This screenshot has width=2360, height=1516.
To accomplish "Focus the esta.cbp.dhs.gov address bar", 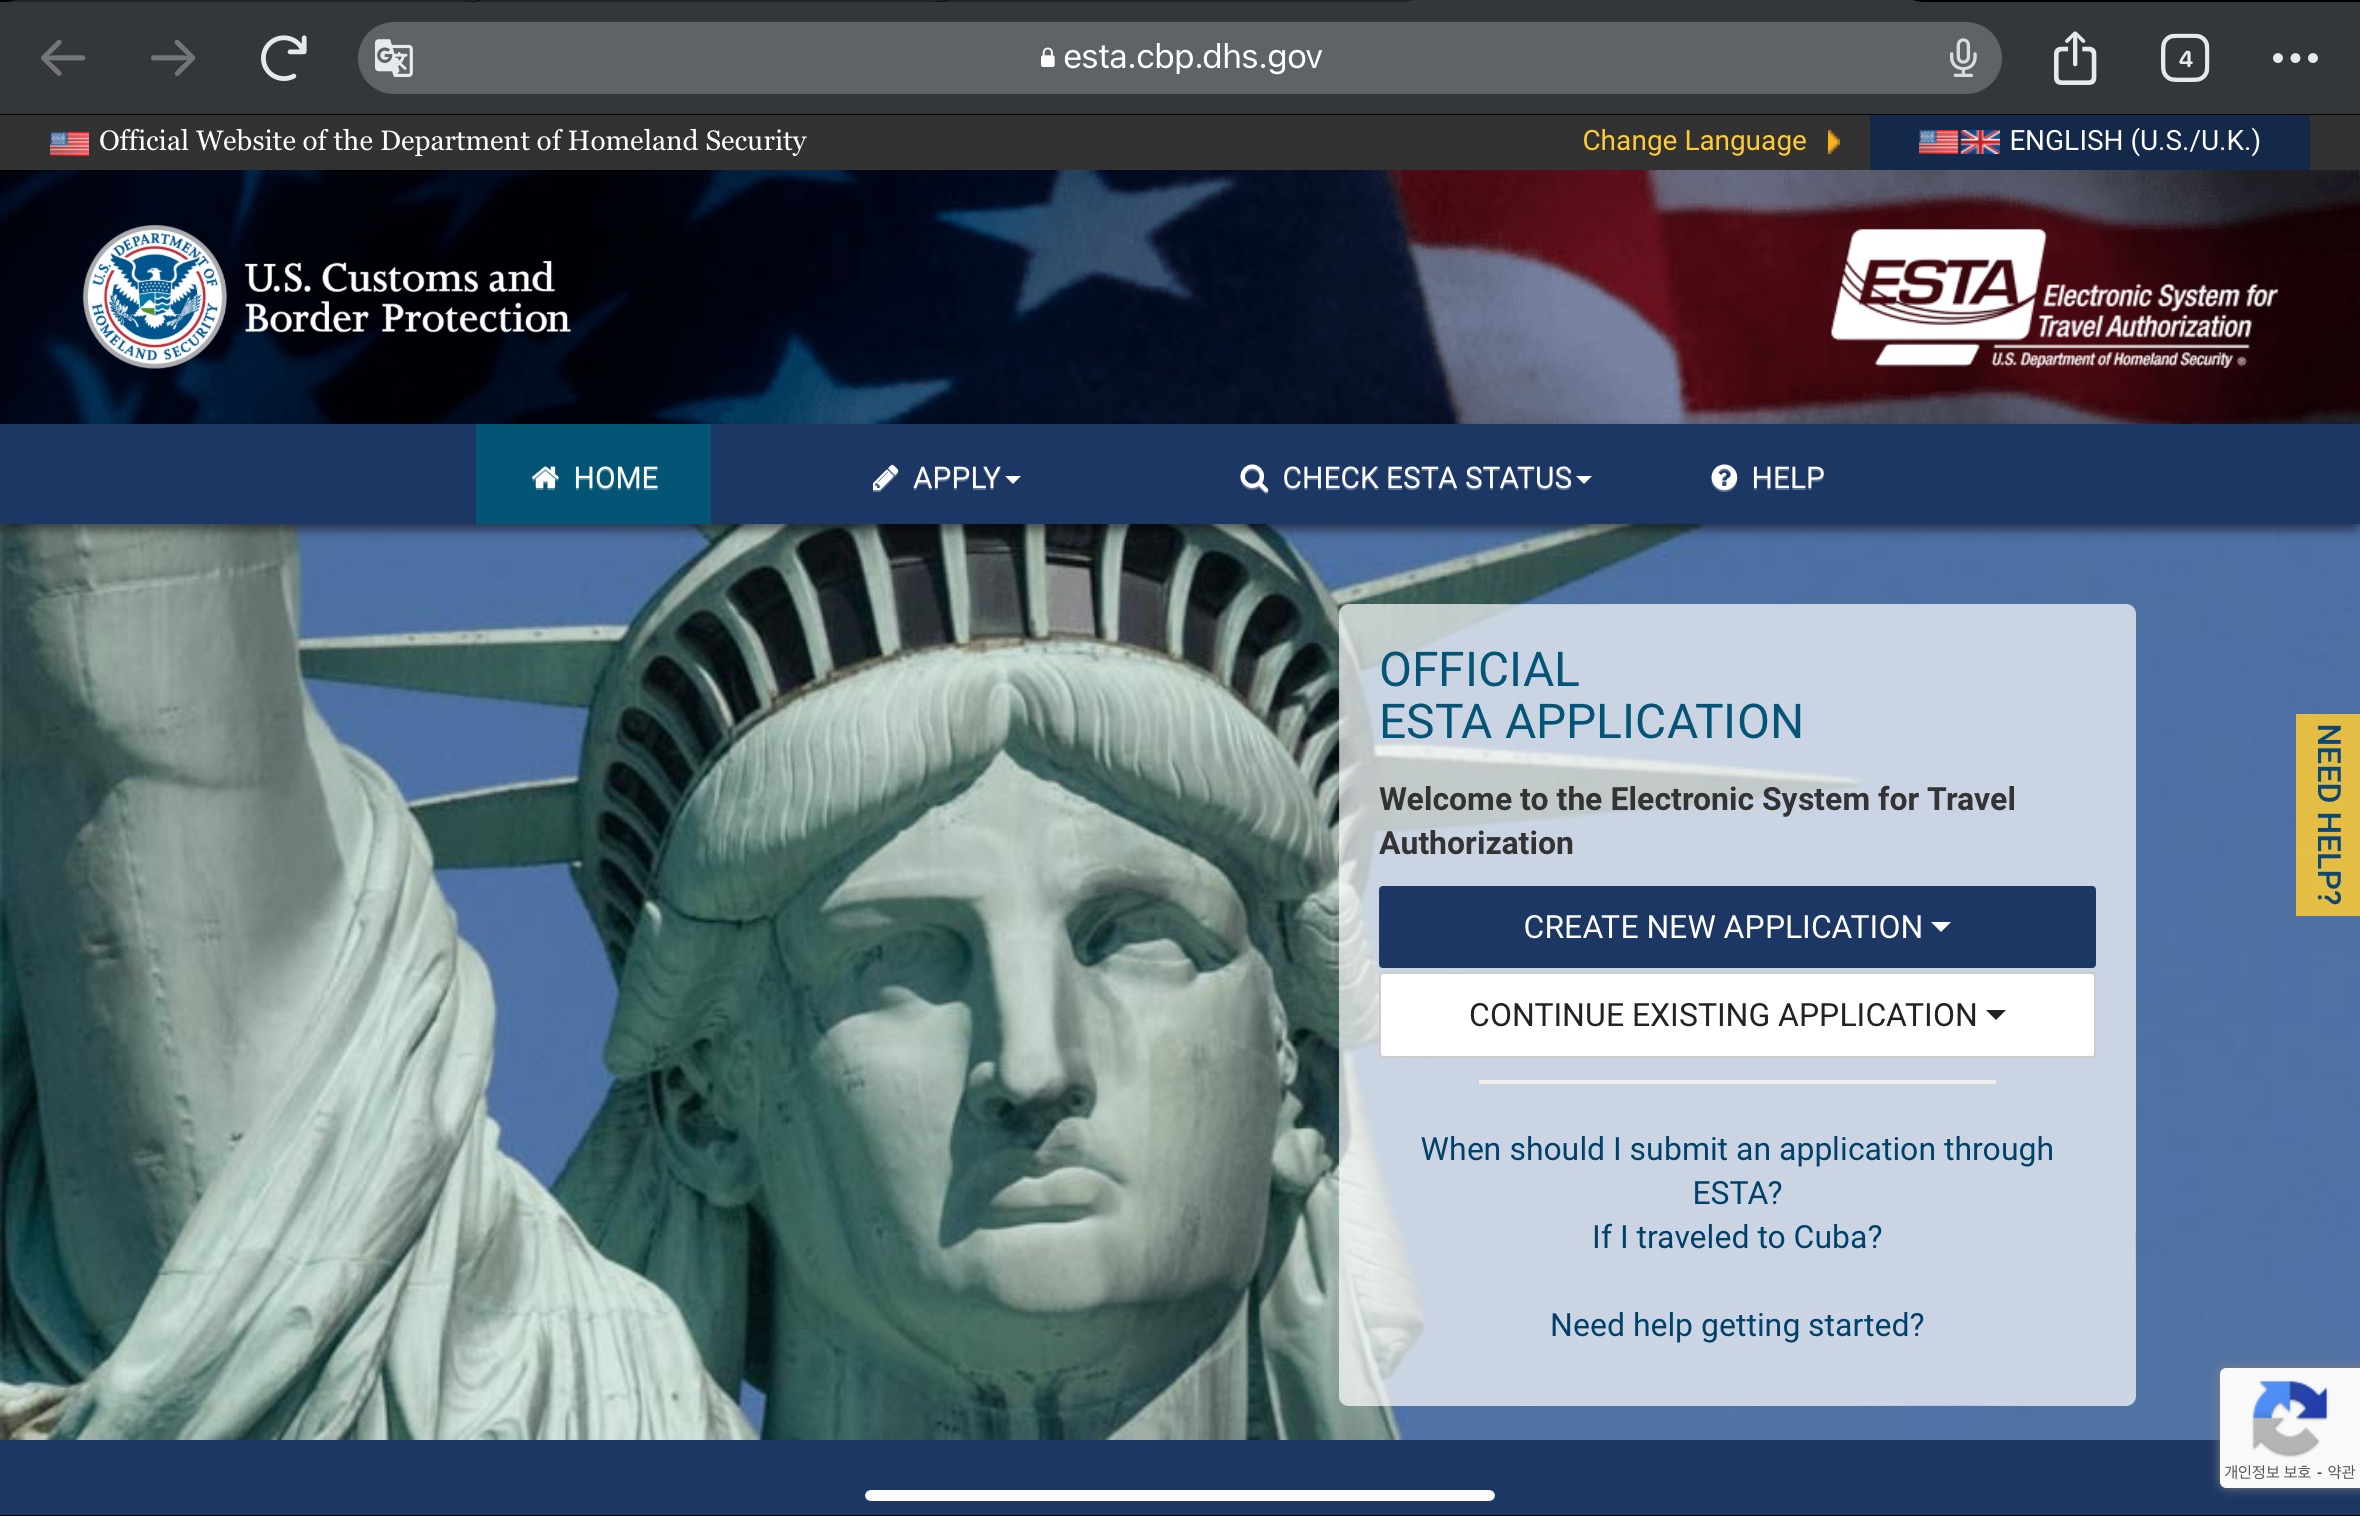I will [1180, 58].
